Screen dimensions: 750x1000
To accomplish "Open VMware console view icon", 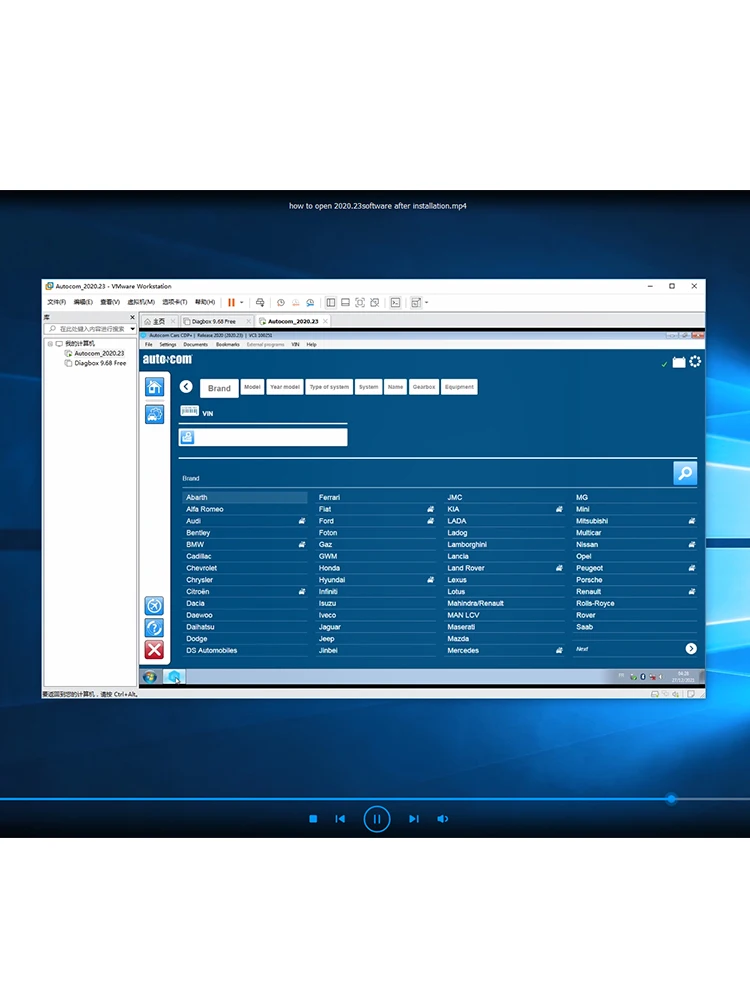I will pos(395,302).
